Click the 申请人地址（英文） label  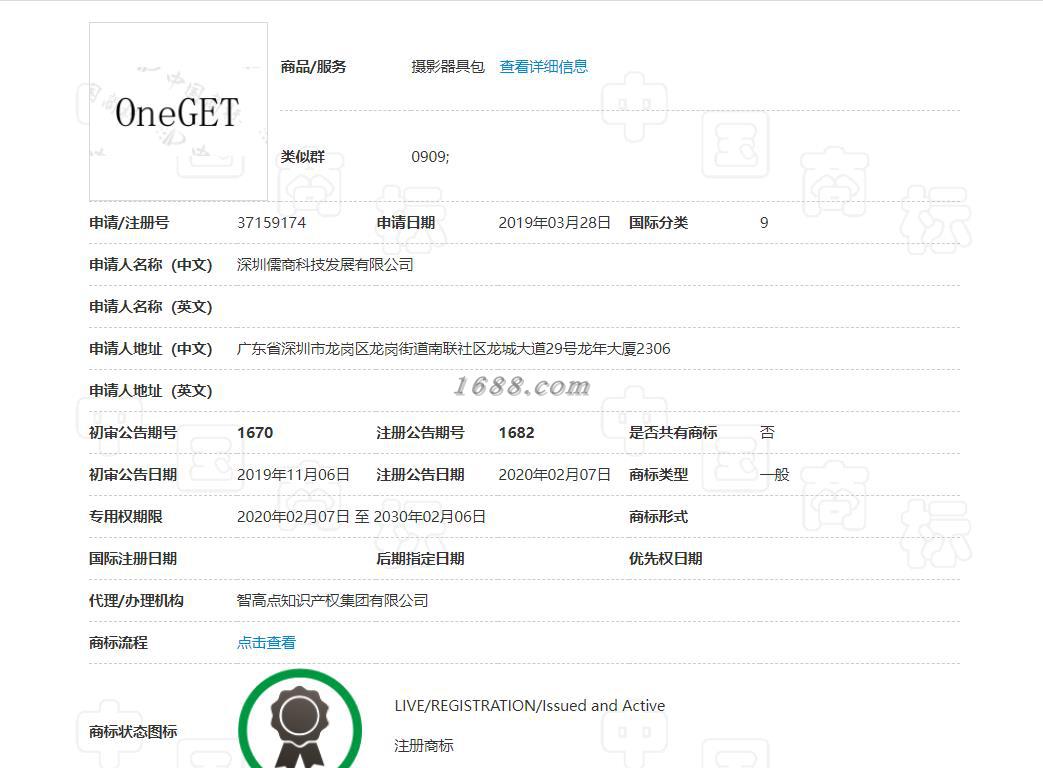pyautogui.click(x=151, y=391)
